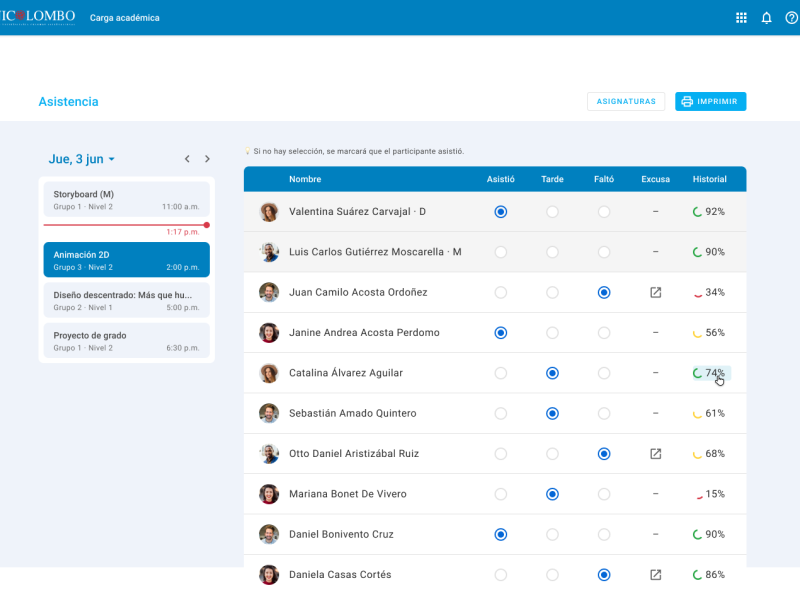Open the notifications bell
Viewport: 800px width, 595px height.
766,17
